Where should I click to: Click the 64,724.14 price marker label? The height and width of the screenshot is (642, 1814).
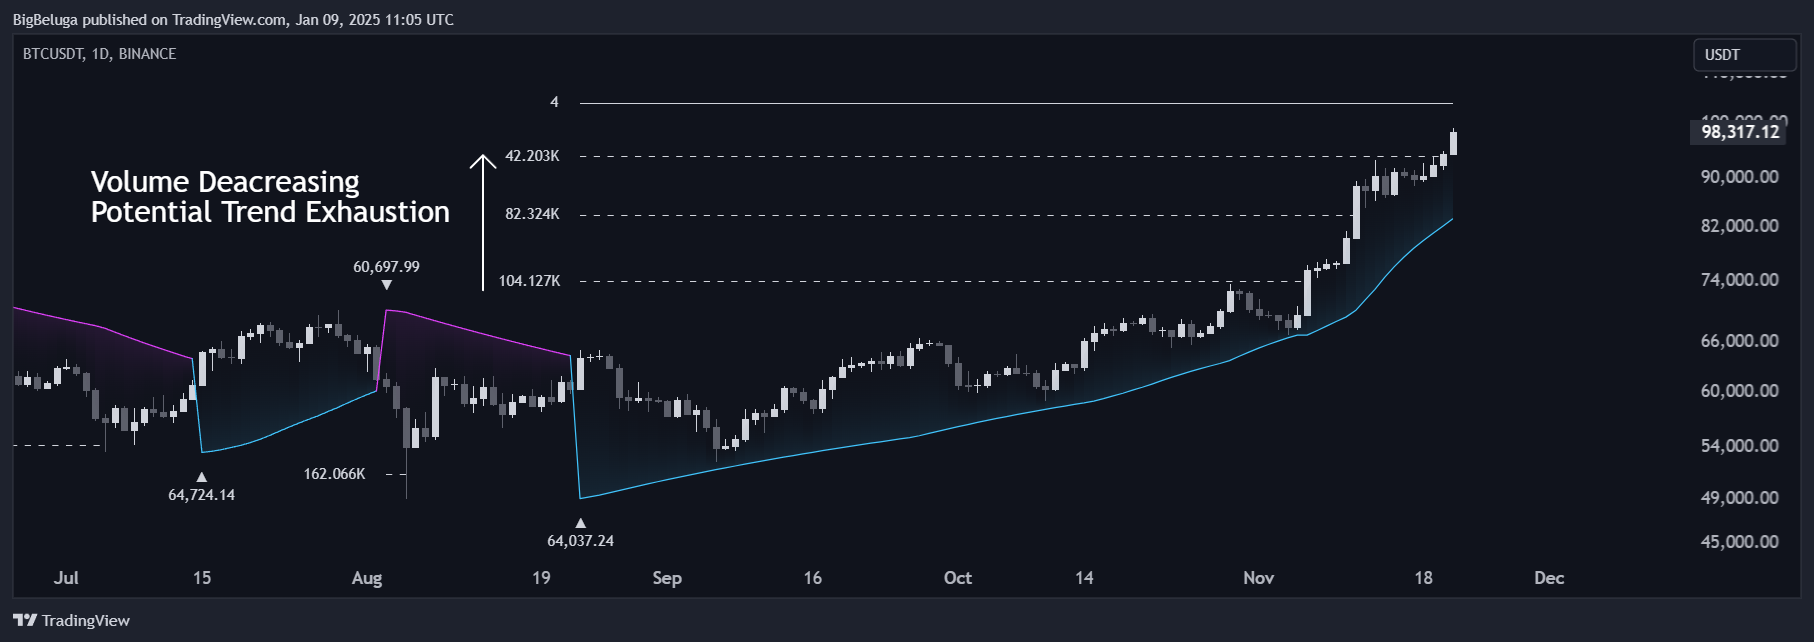[201, 495]
